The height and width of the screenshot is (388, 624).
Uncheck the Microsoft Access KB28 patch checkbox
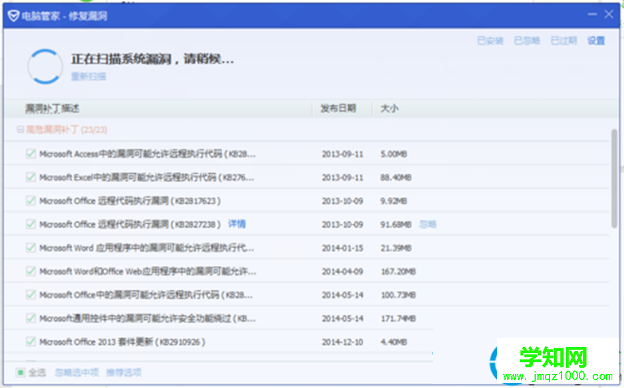(x=31, y=154)
